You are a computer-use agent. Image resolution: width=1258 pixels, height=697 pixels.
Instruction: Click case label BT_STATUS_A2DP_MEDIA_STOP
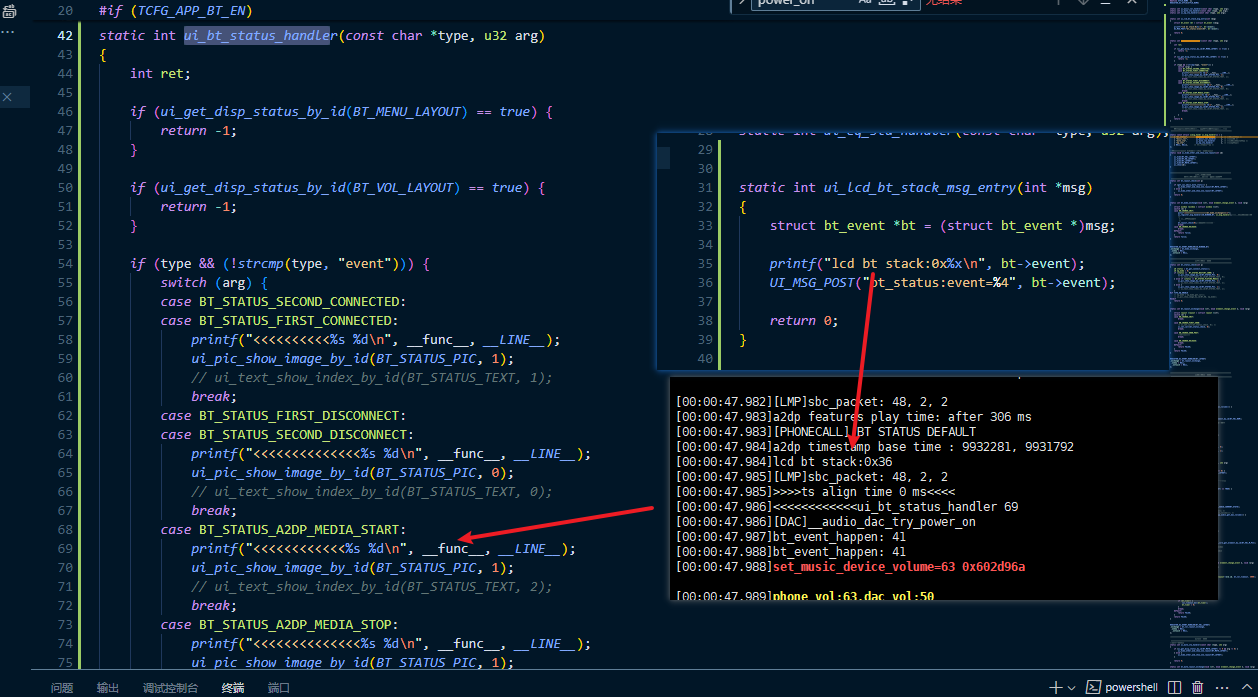coord(295,625)
